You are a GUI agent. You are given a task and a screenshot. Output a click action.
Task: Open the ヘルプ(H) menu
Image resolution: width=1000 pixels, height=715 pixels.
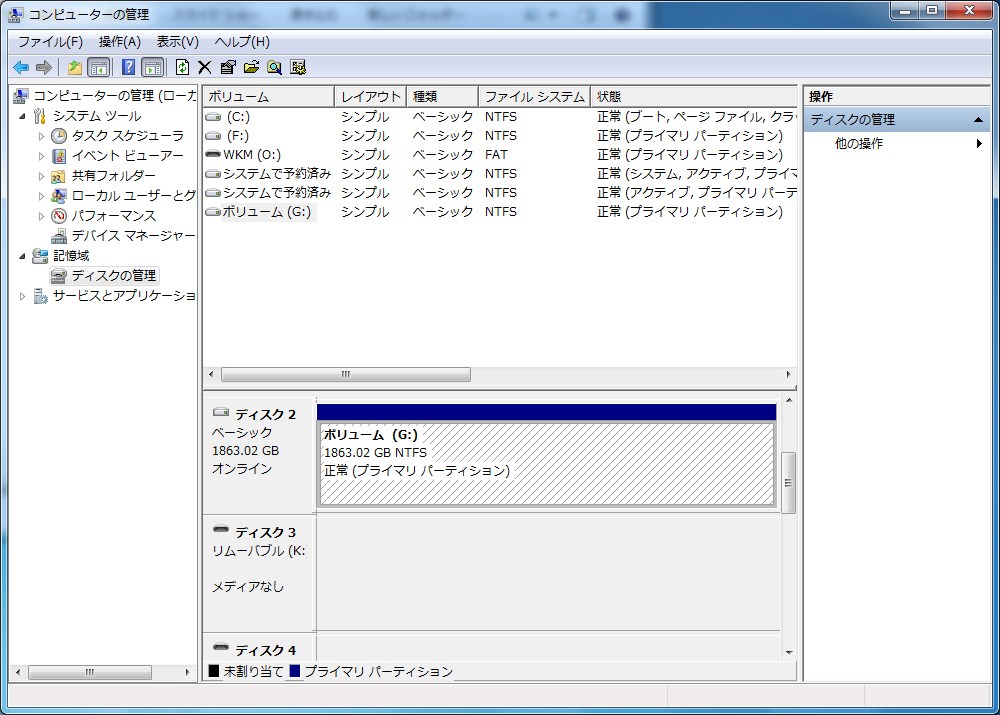point(242,42)
